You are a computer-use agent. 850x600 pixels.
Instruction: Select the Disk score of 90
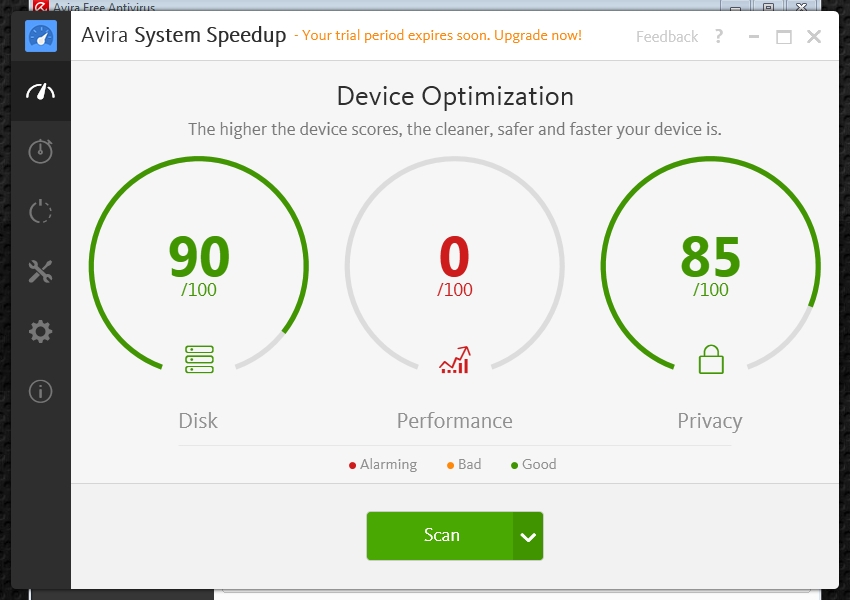click(199, 257)
